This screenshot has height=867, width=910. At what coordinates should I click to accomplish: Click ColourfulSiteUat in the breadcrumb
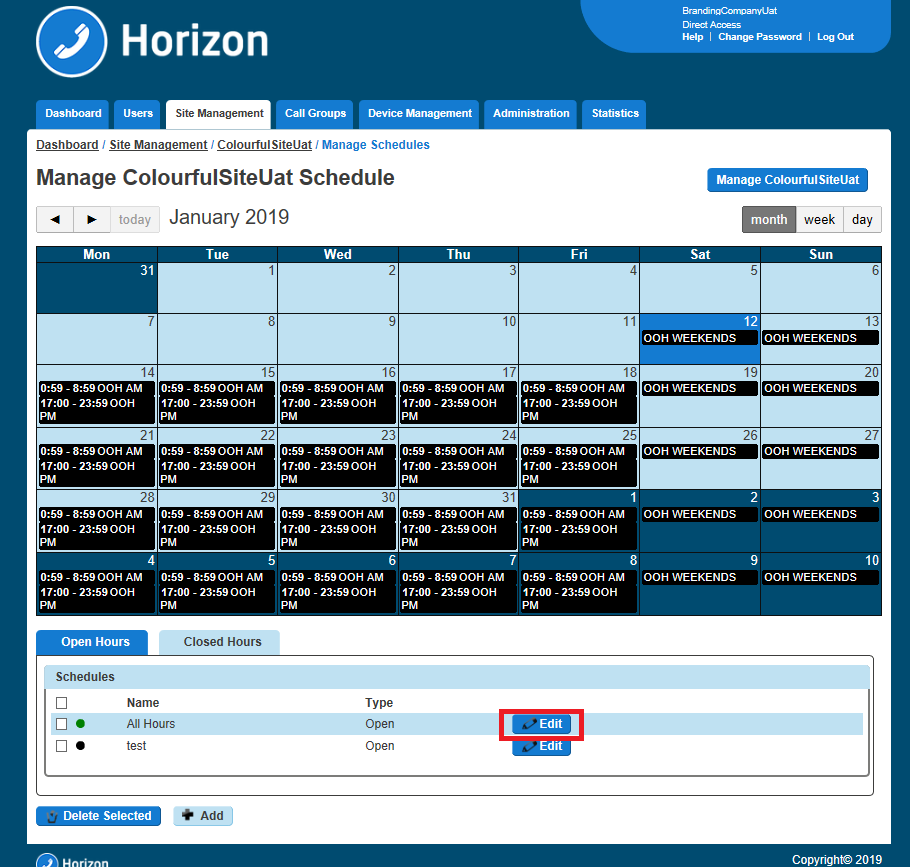click(265, 144)
